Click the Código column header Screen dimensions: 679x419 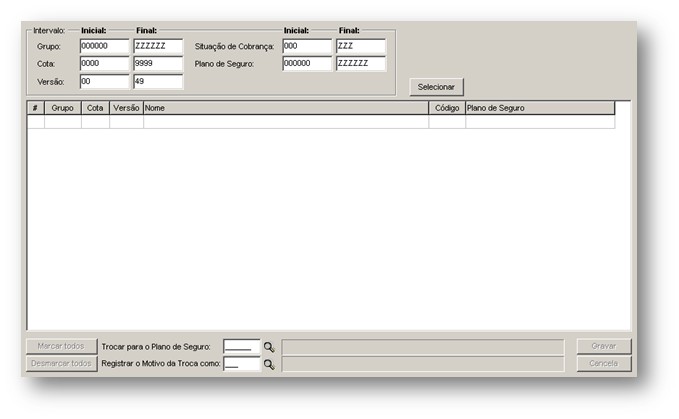[x=447, y=108]
